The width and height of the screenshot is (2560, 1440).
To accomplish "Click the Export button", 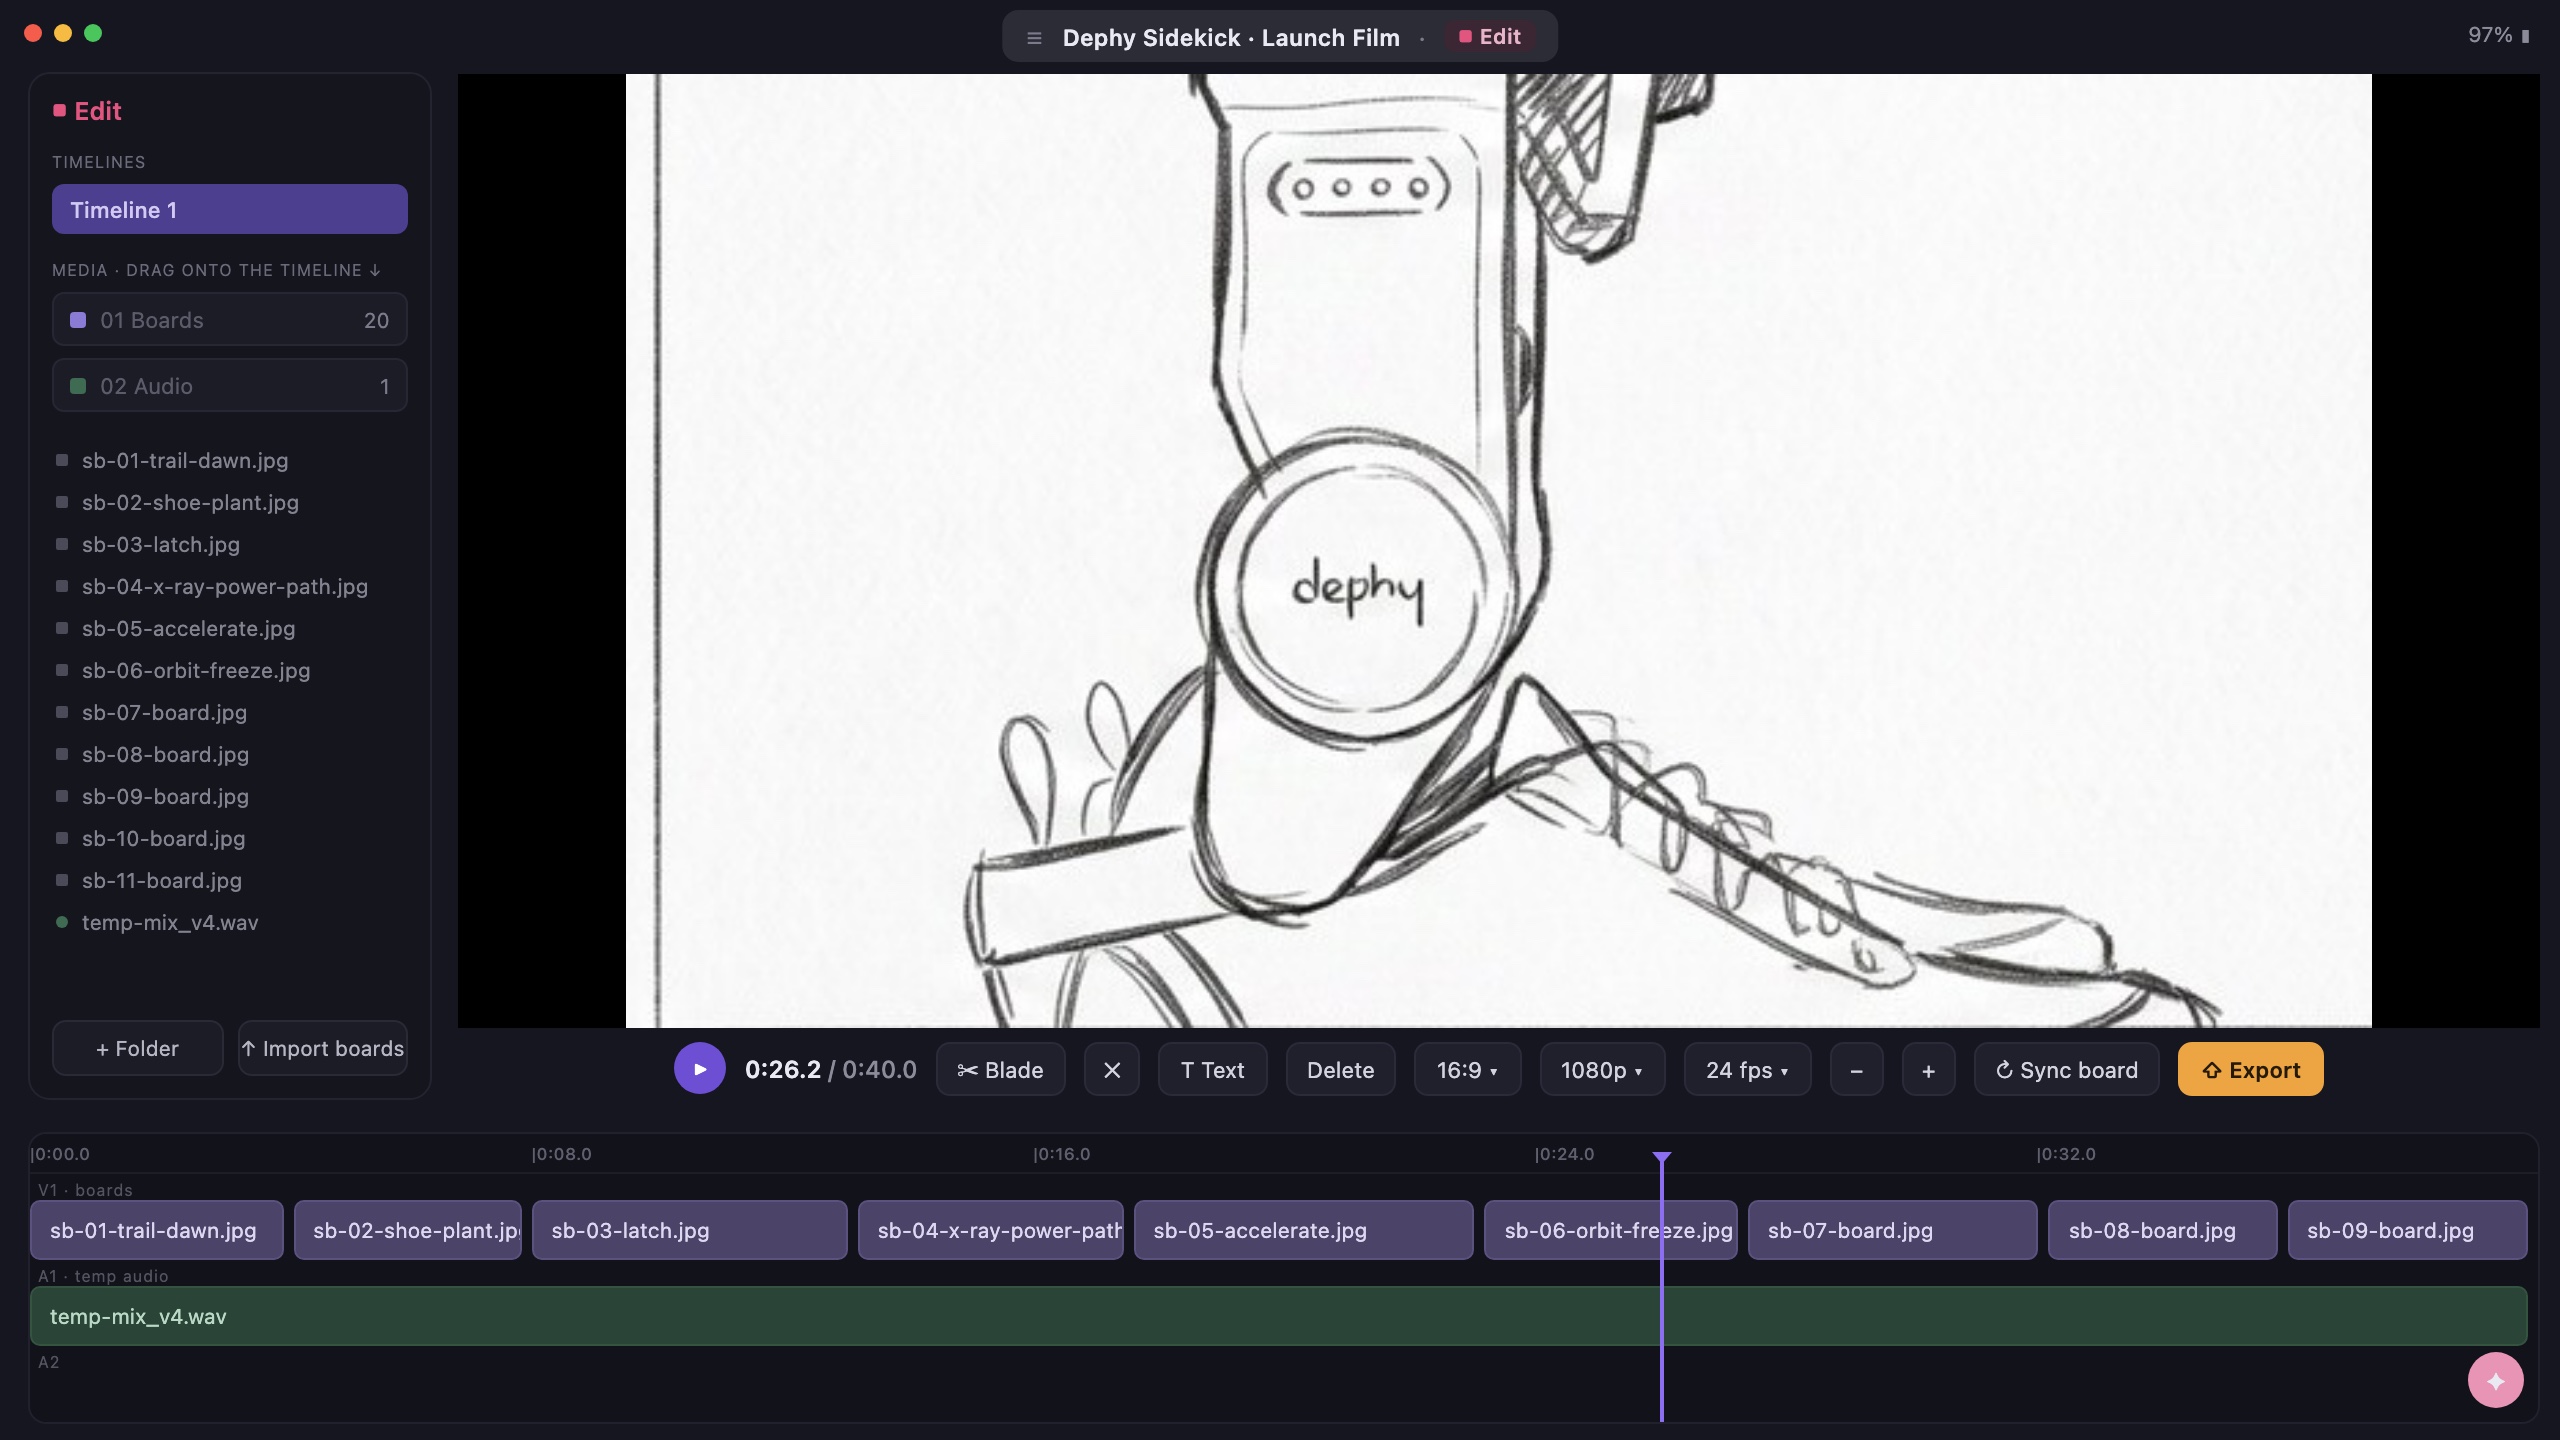I will (x=2250, y=1070).
